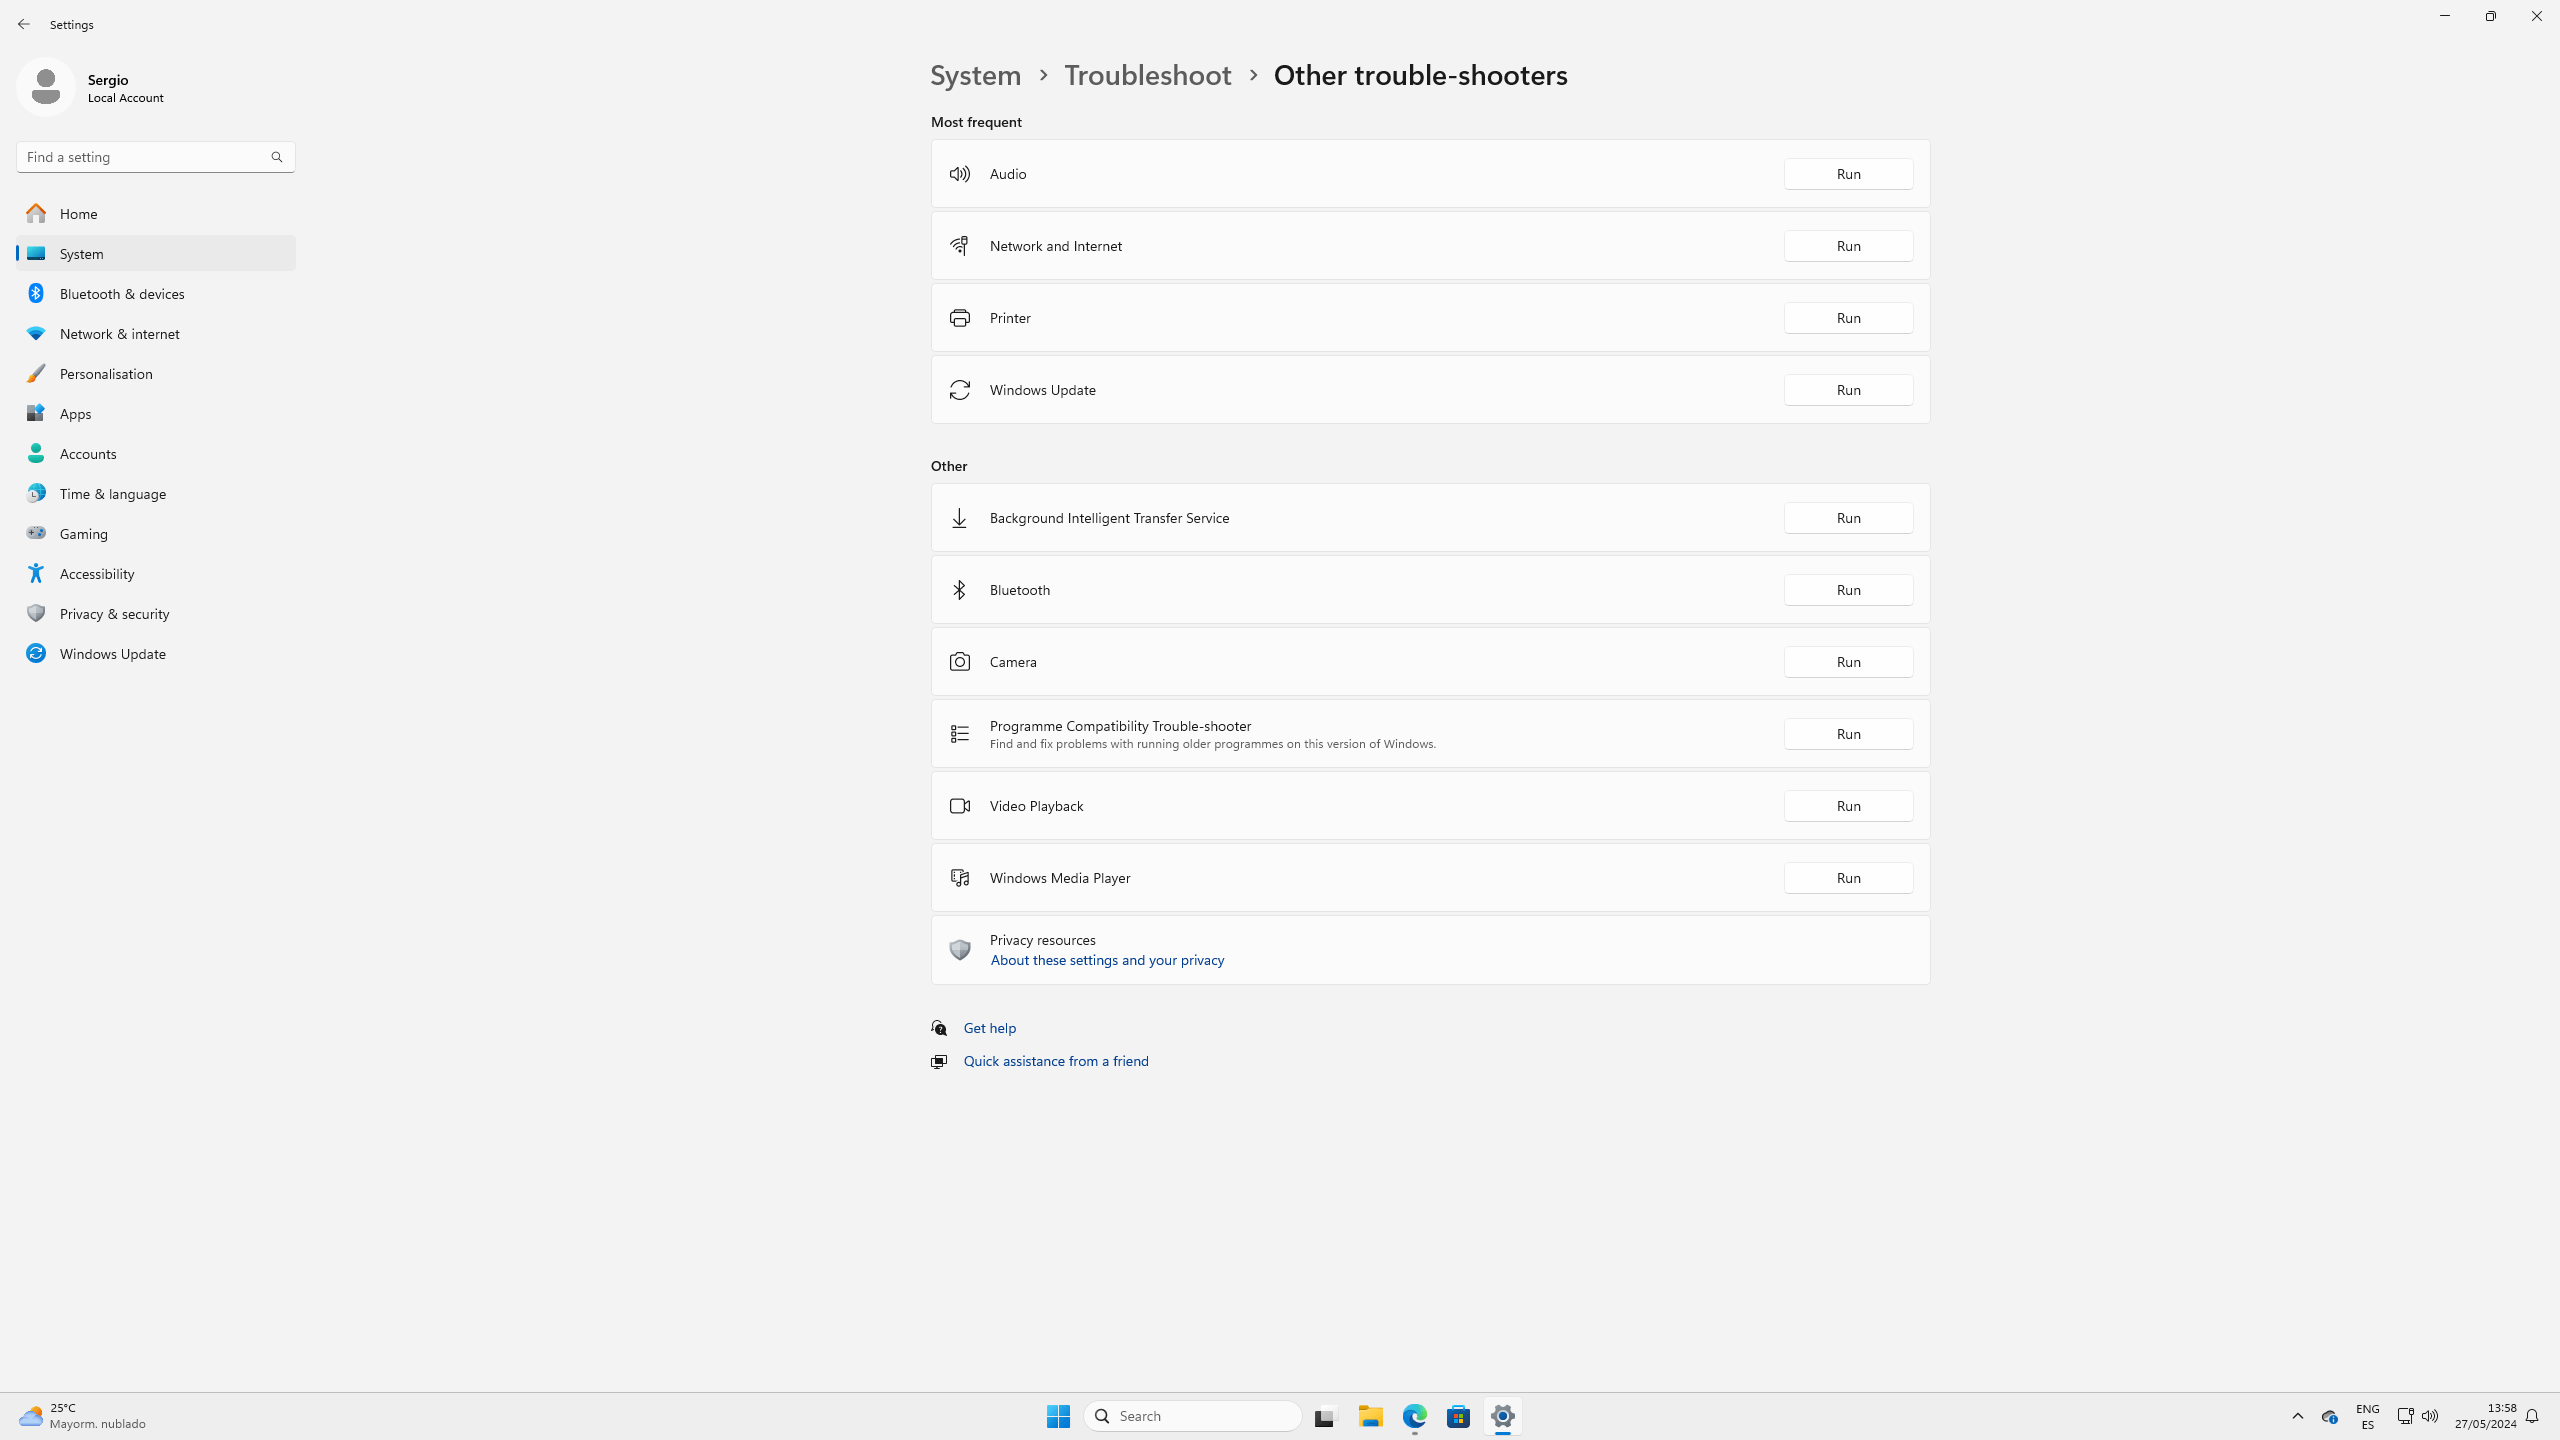Open the volume control in system tray
The height and width of the screenshot is (1440, 2560).
[2430, 1416]
